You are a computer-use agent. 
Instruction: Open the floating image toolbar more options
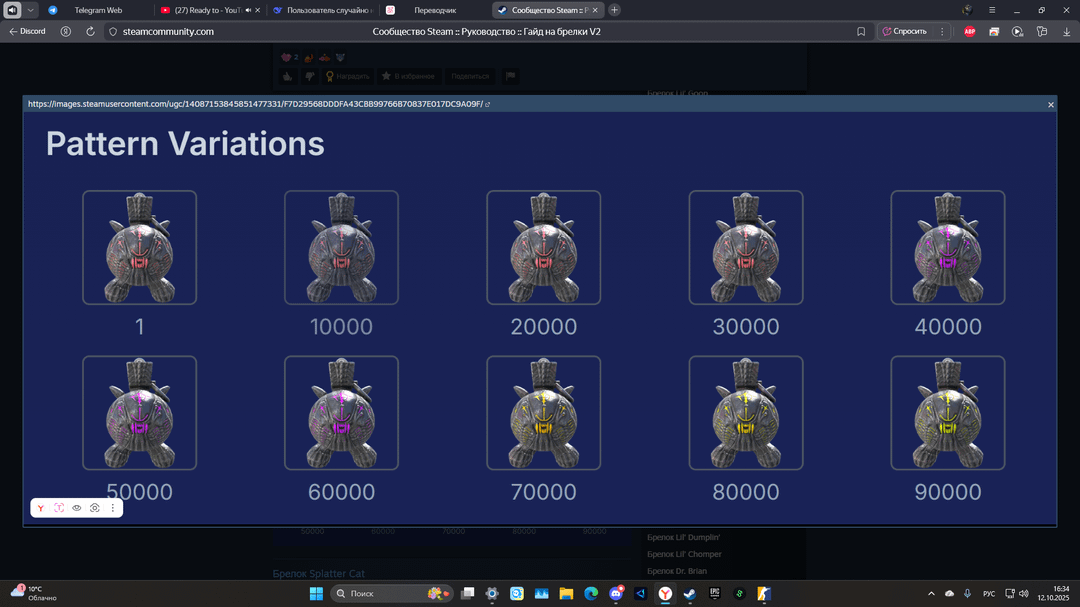pos(113,508)
